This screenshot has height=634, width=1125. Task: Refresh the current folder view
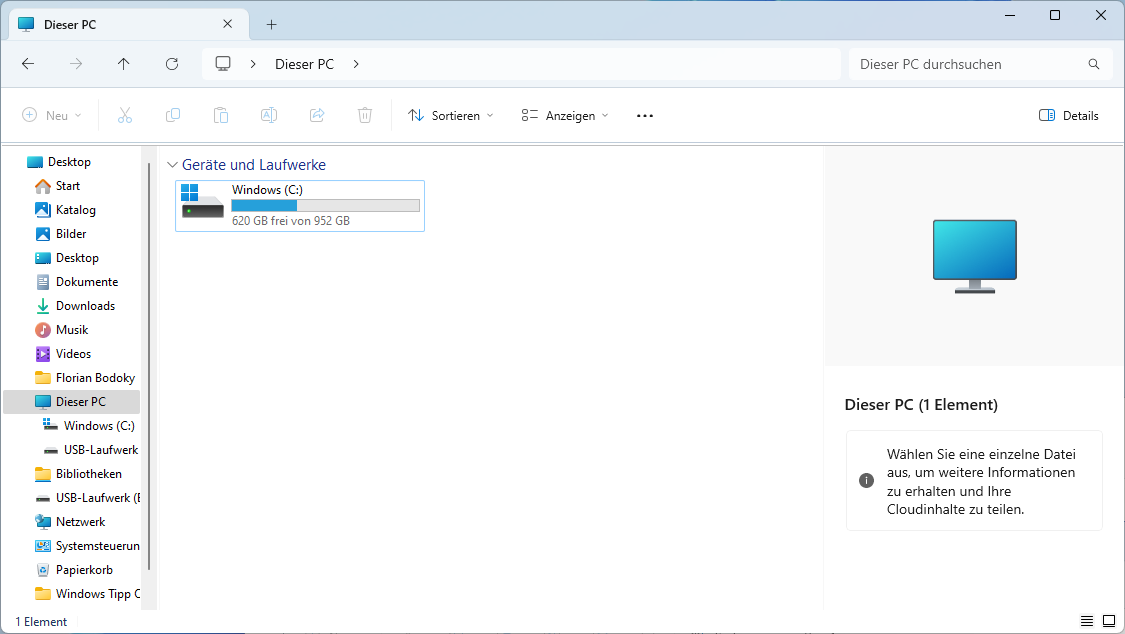tap(172, 64)
